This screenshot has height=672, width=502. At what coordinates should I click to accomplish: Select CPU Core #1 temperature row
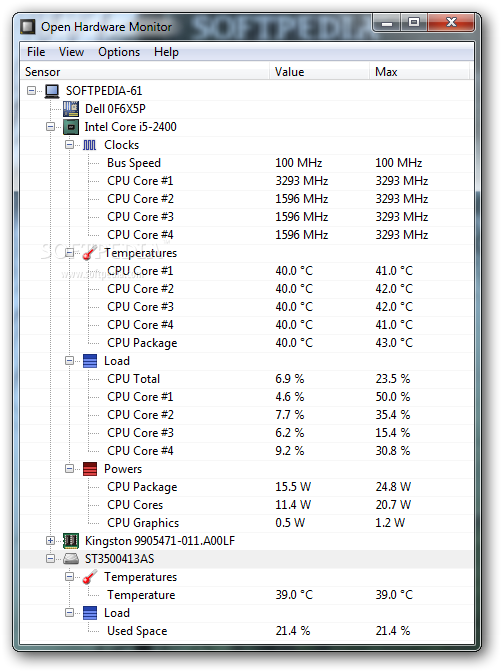(247, 271)
